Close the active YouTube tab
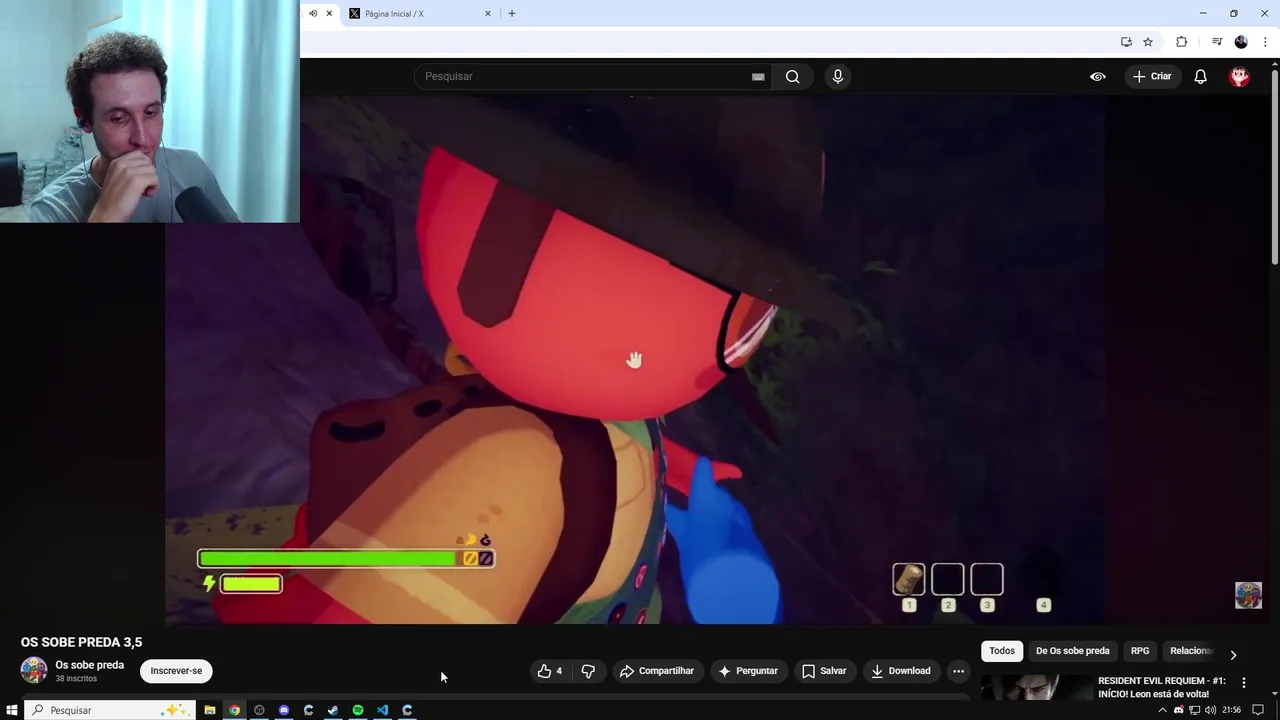 click(329, 13)
